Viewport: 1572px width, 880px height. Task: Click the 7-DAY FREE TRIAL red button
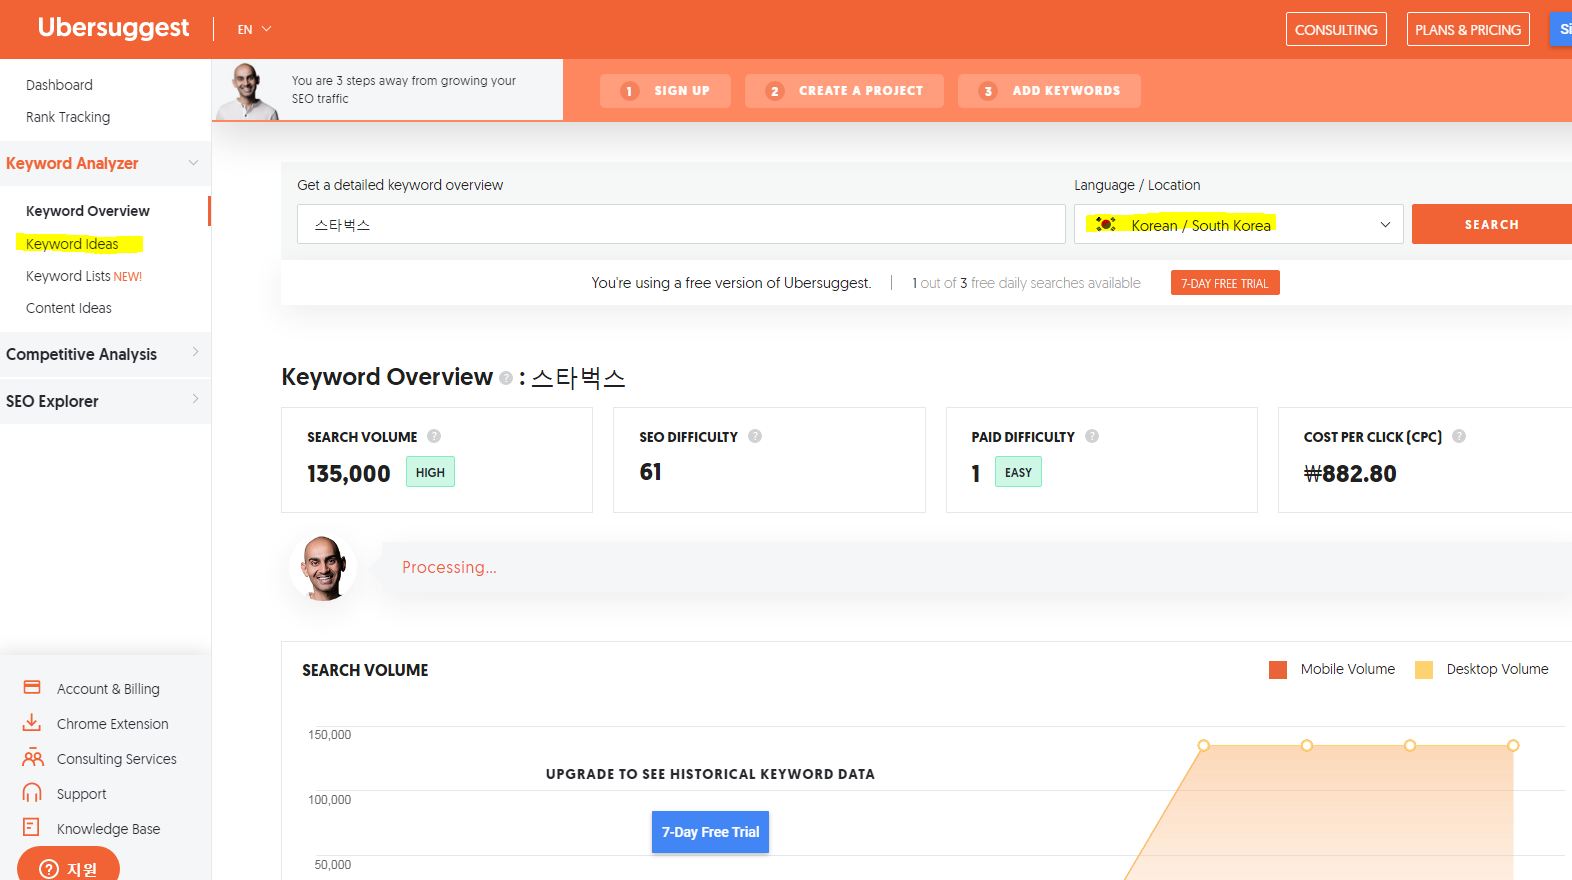(1225, 283)
